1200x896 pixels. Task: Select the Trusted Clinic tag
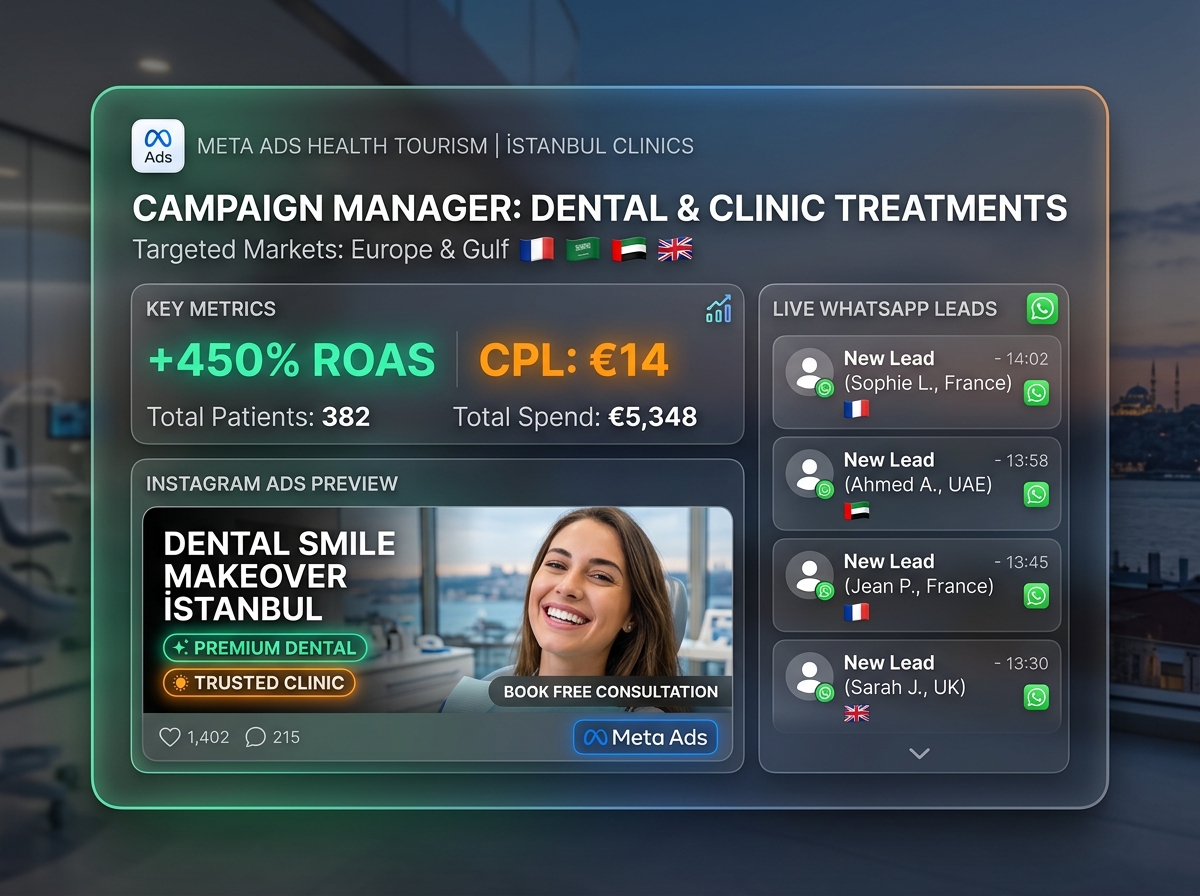(259, 683)
